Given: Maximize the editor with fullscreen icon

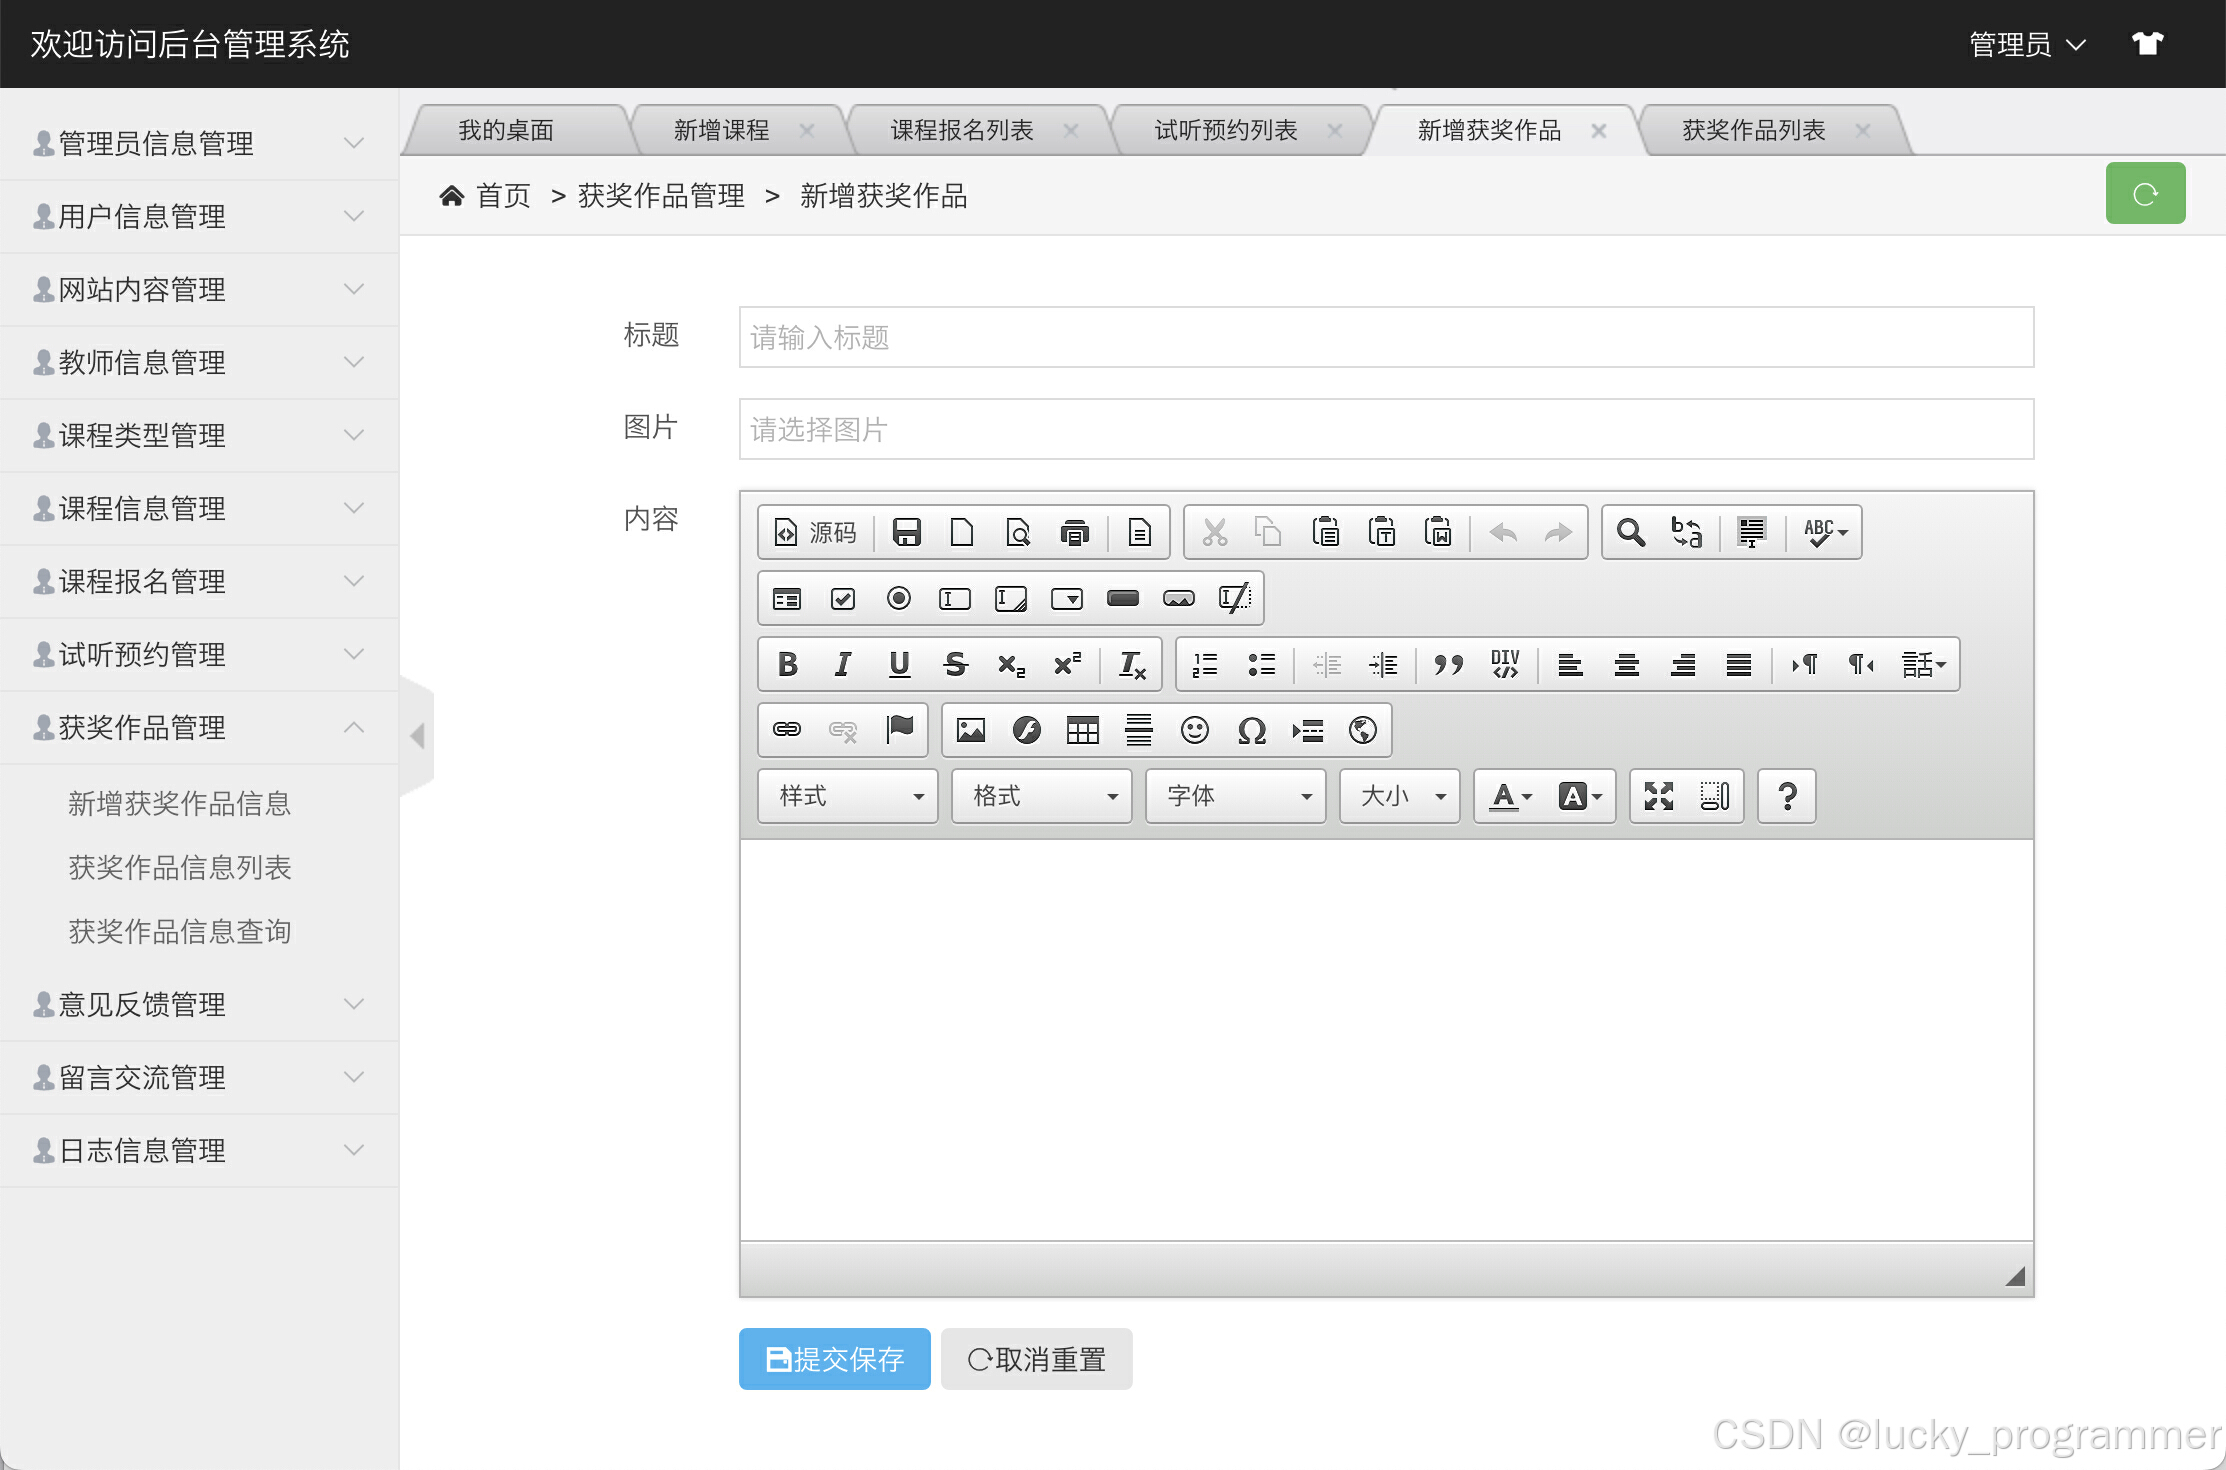Looking at the screenshot, I should pos(1659,797).
